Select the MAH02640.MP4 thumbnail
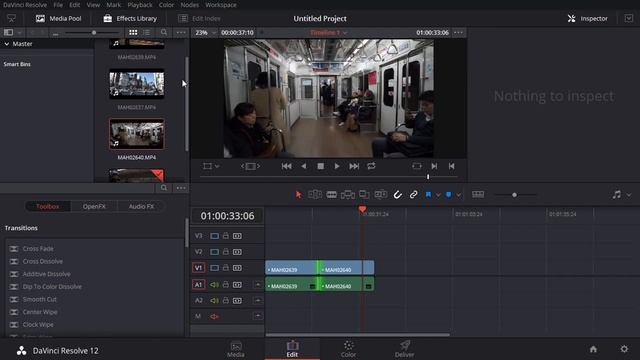The image size is (640, 360). pyautogui.click(x=137, y=134)
